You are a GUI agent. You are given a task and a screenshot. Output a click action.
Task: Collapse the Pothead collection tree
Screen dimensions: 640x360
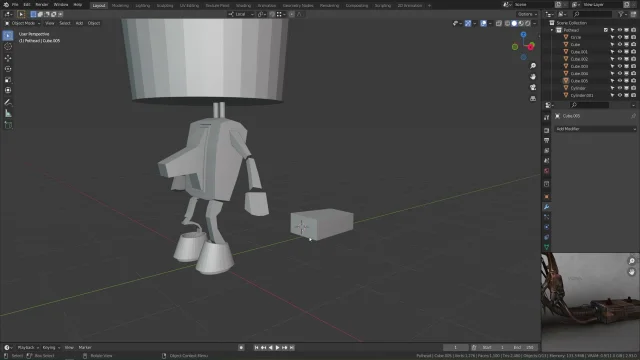click(x=552, y=30)
